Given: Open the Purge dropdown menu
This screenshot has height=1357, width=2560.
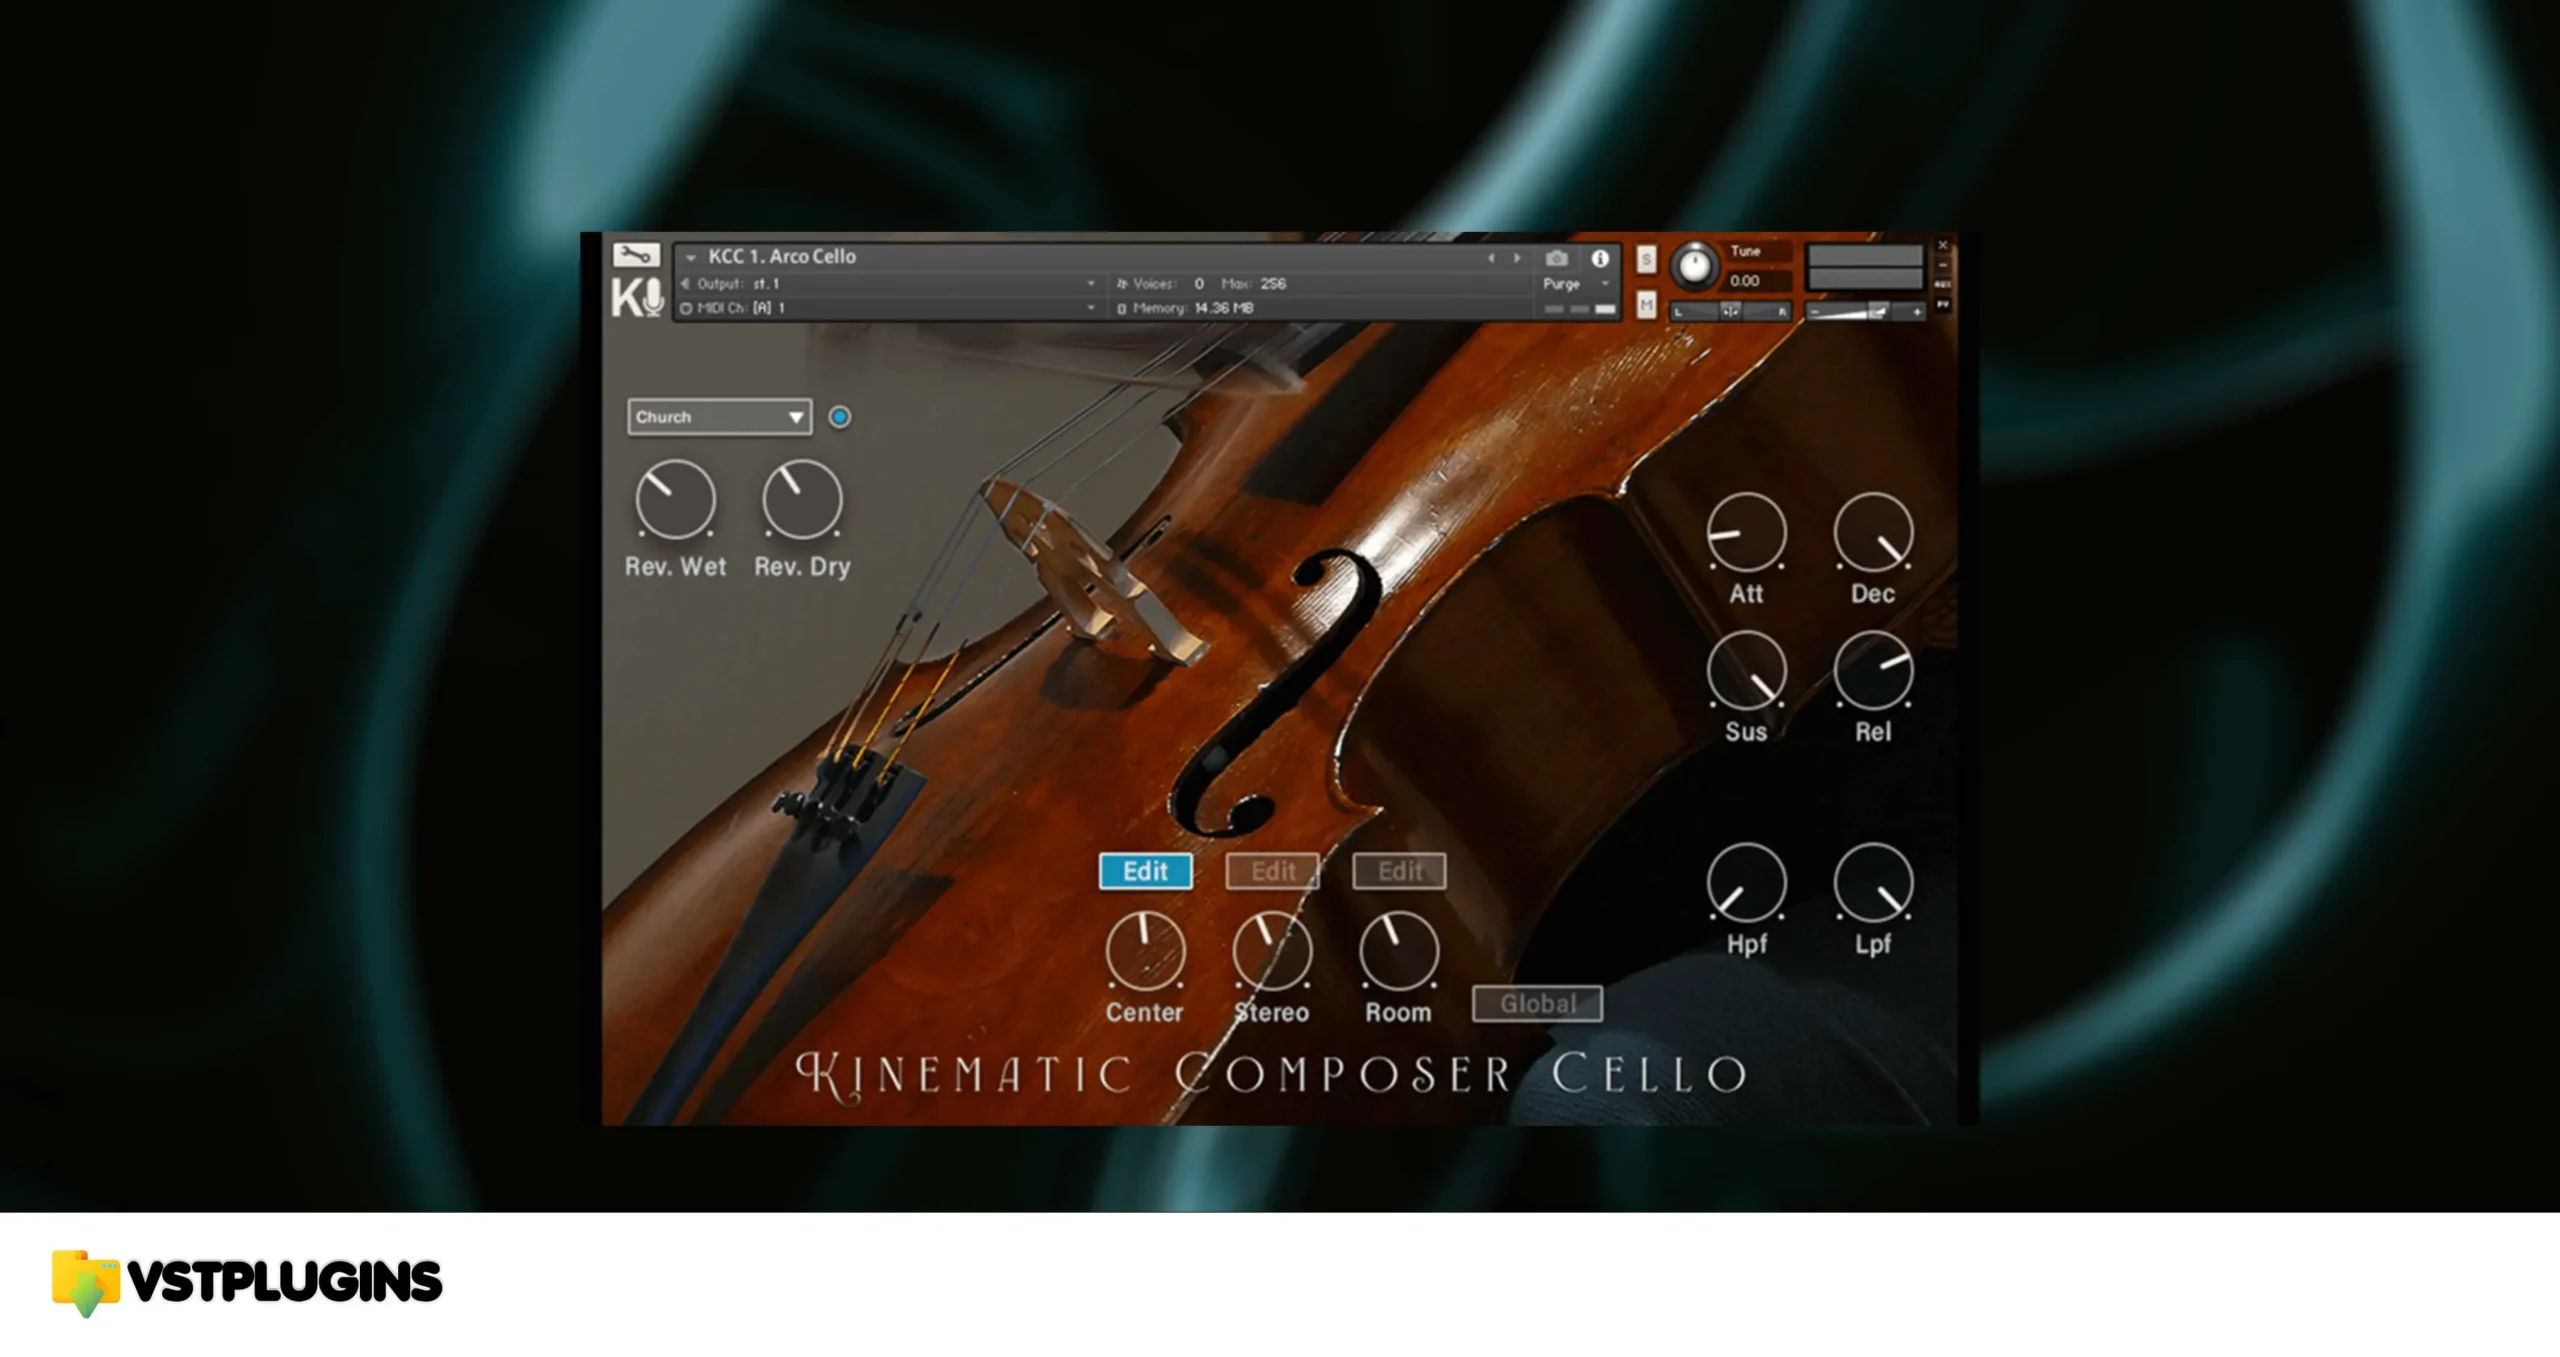Looking at the screenshot, I should pyautogui.click(x=1578, y=284).
